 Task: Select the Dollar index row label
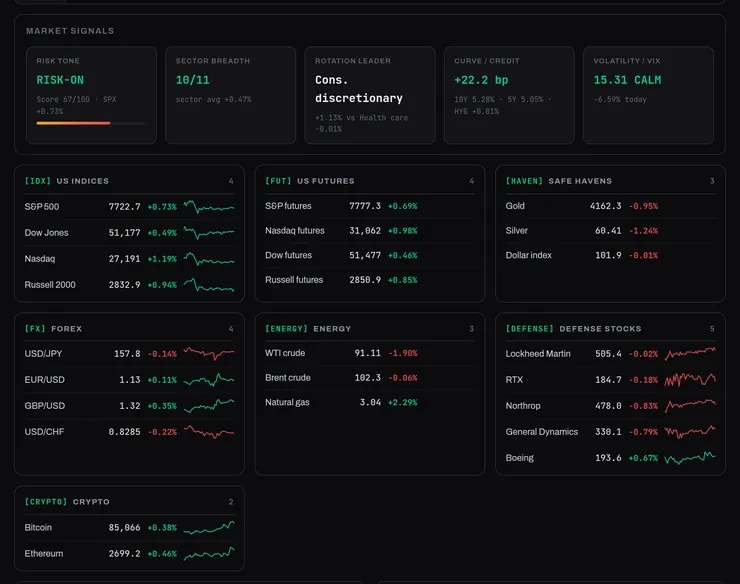coord(529,255)
